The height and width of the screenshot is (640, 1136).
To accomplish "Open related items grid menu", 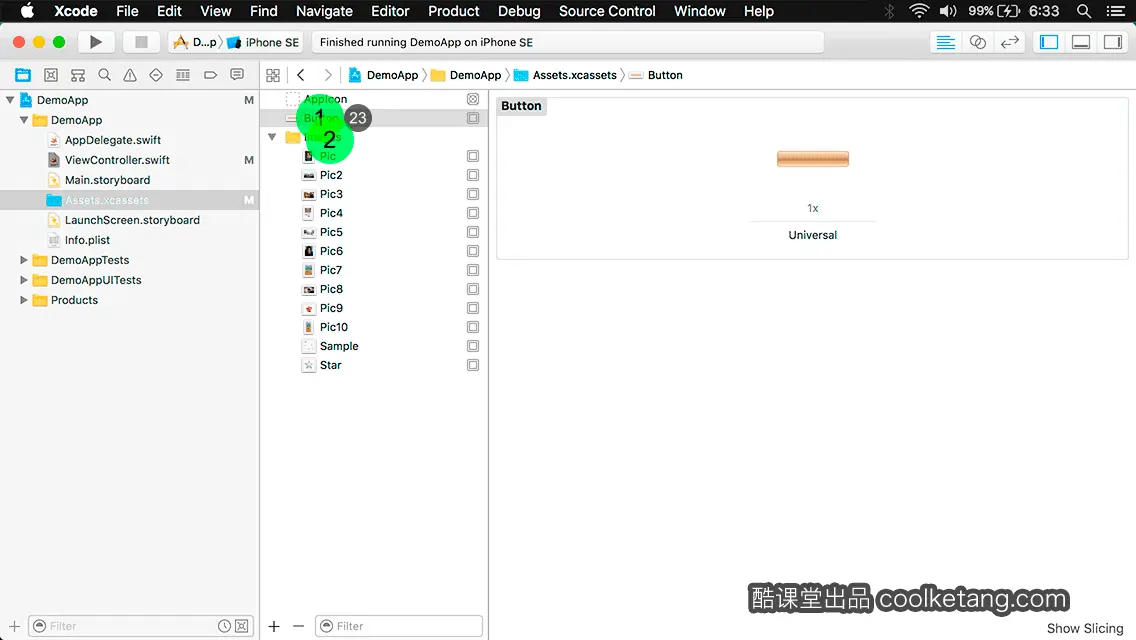I will click(273, 75).
